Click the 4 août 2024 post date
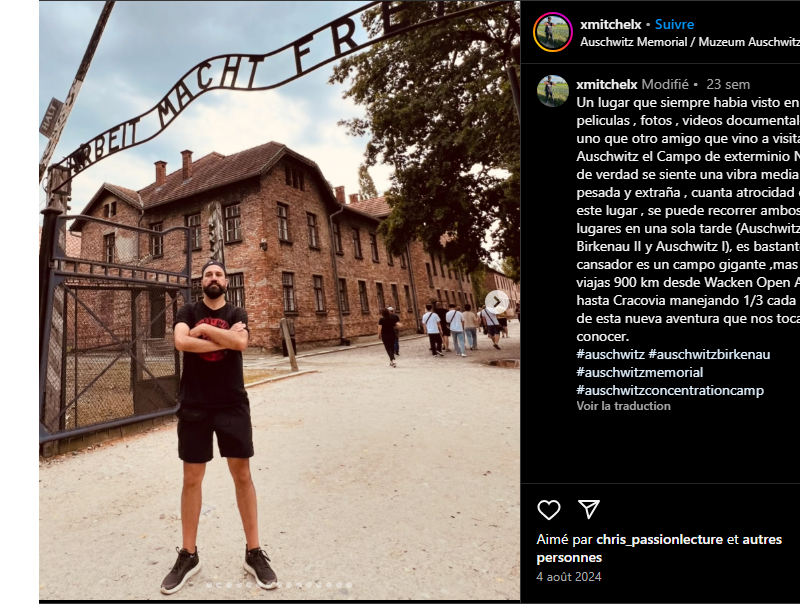The width and height of the screenshot is (800, 604). point(568,577)
